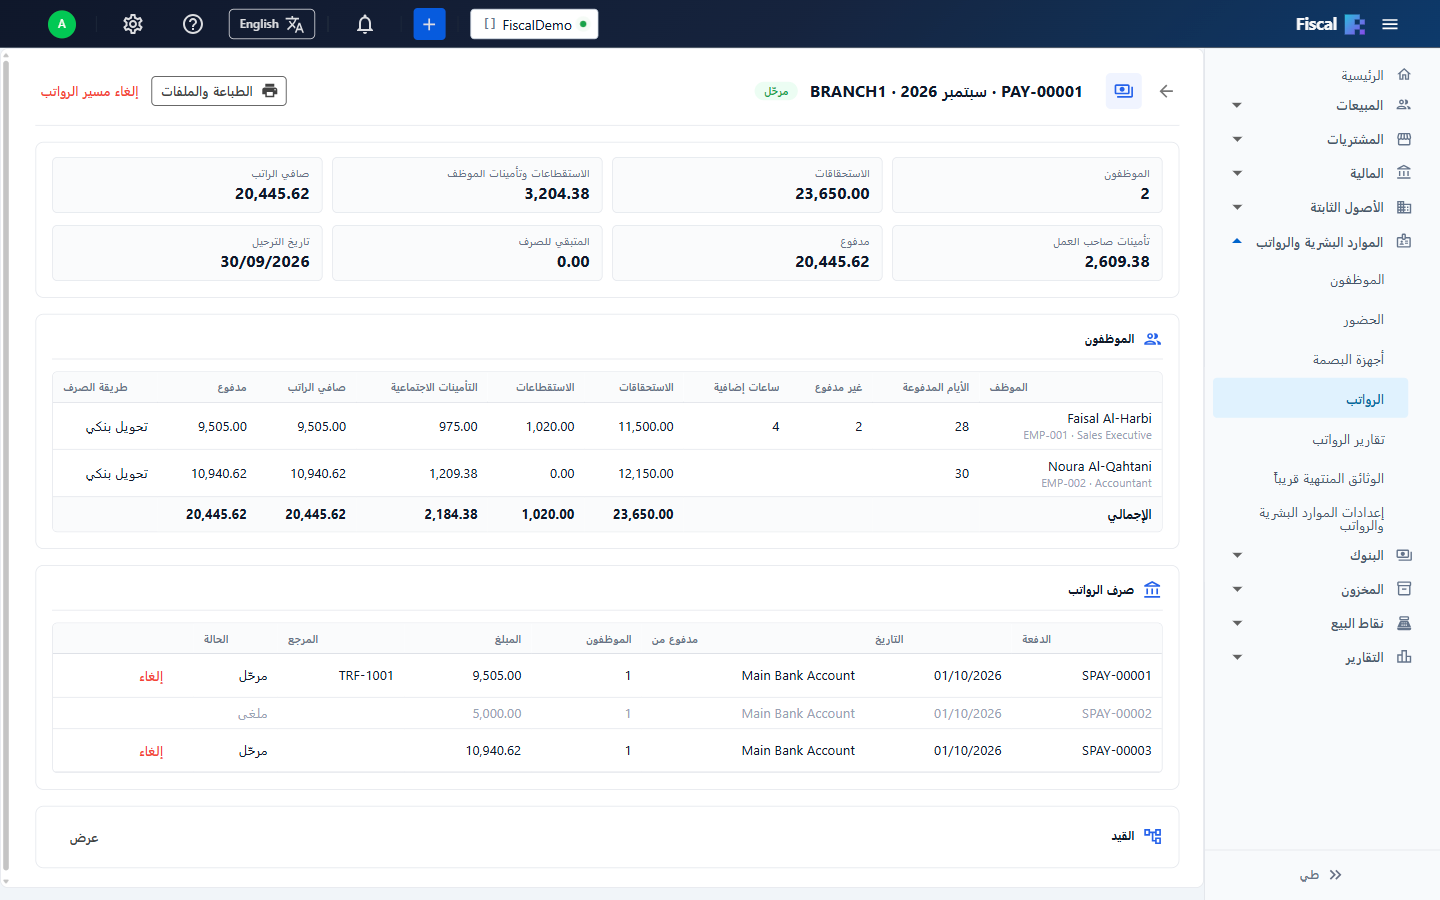1440x900 pixels.
Task: Go back using the arrow beside PAY-00001
Action: [1166, 91]
